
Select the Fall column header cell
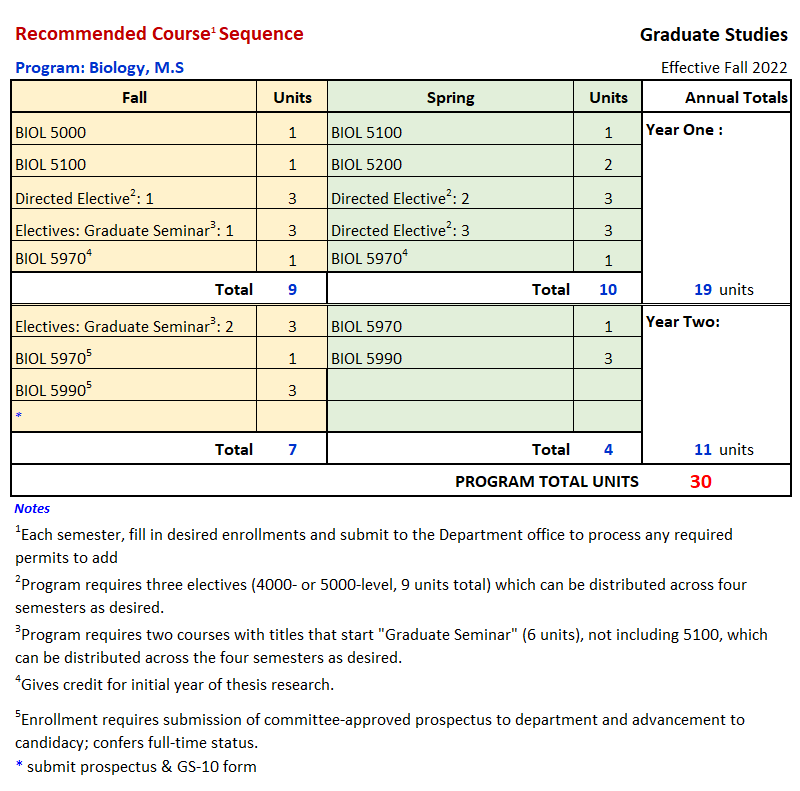(x=134, y=97)
